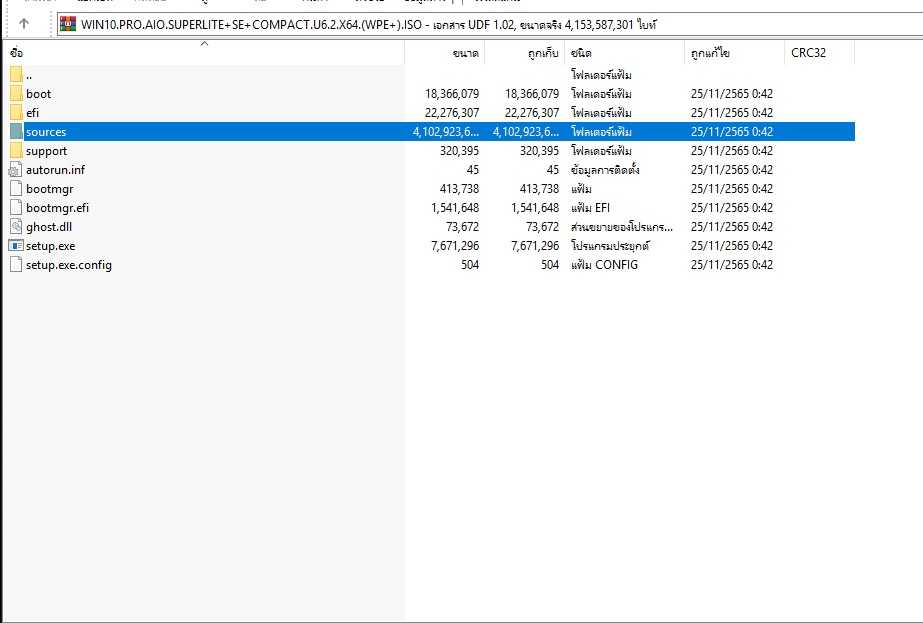Click the 'sources' folder name

pos(46,132)
